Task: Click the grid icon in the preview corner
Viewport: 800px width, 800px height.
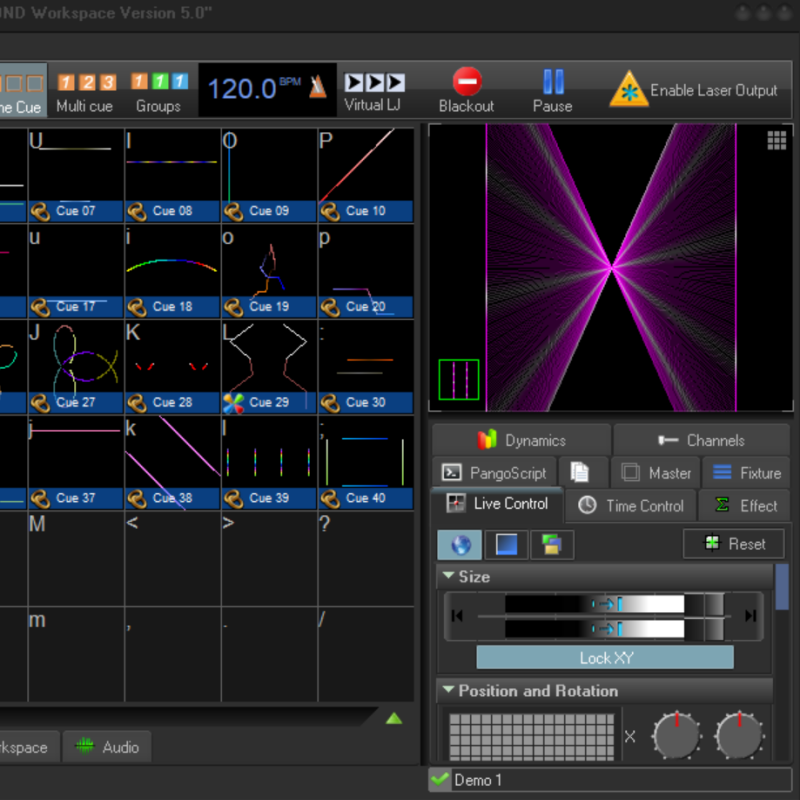Action: pyautogui.click(x=776, y=141)
